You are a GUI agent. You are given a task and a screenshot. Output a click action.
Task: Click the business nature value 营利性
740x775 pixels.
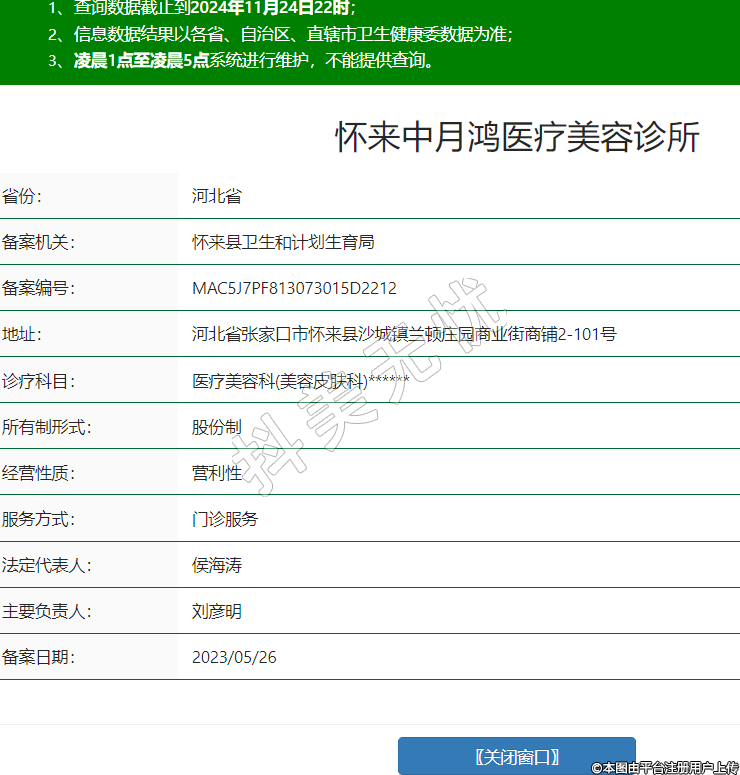point(217,473)
